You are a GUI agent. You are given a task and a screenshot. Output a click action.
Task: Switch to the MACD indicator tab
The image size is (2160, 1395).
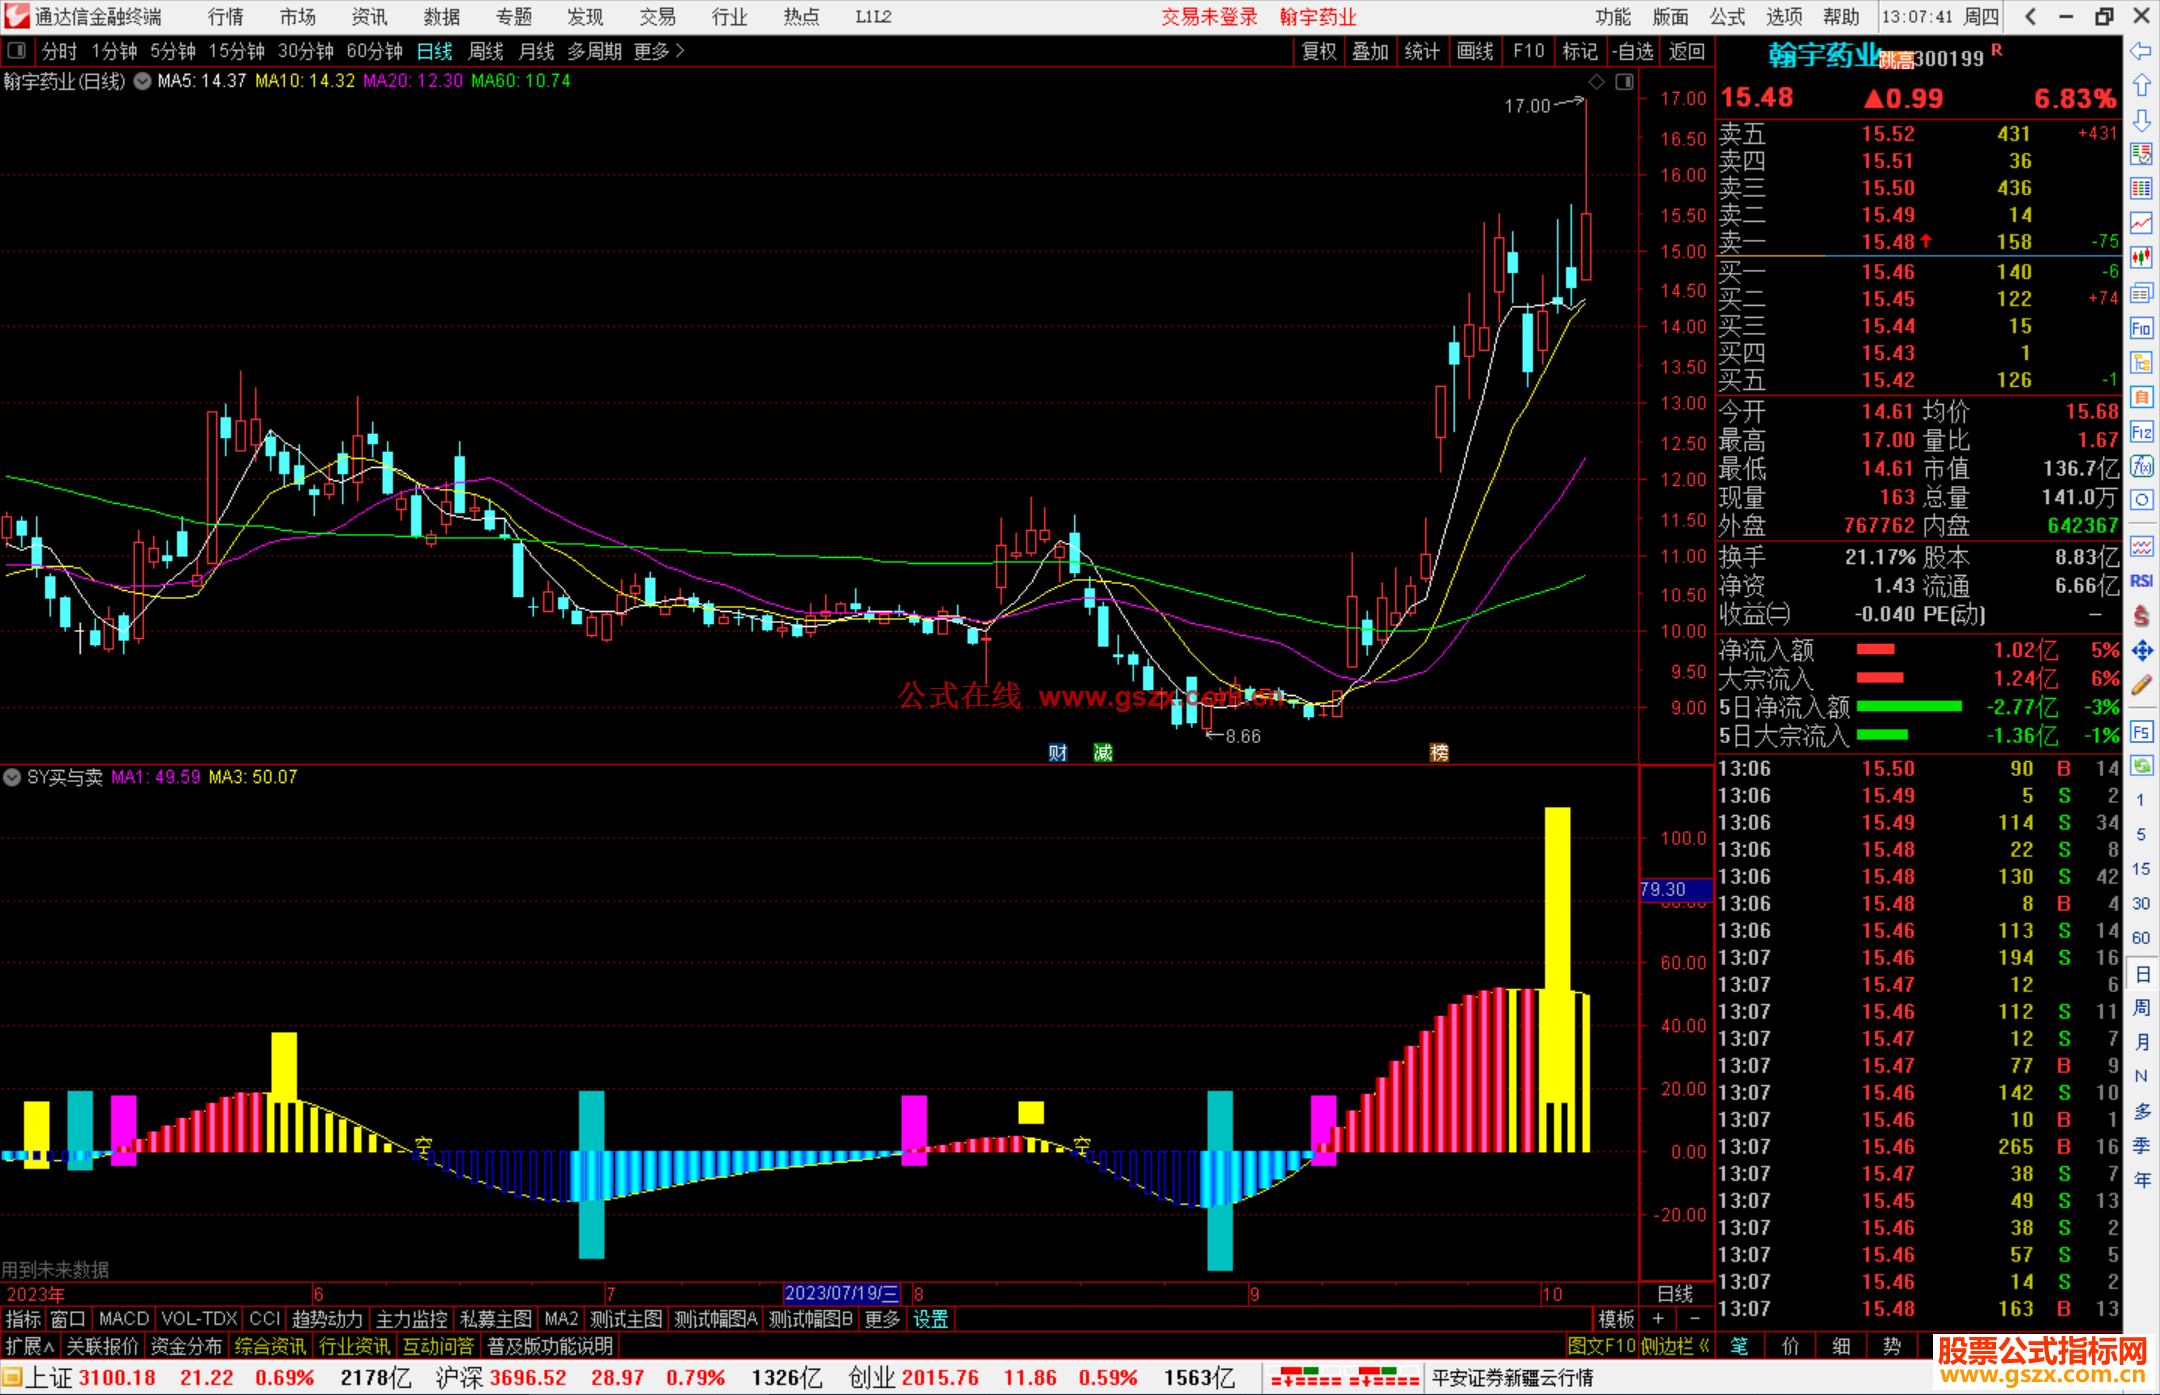click(x=123, y=1319)
